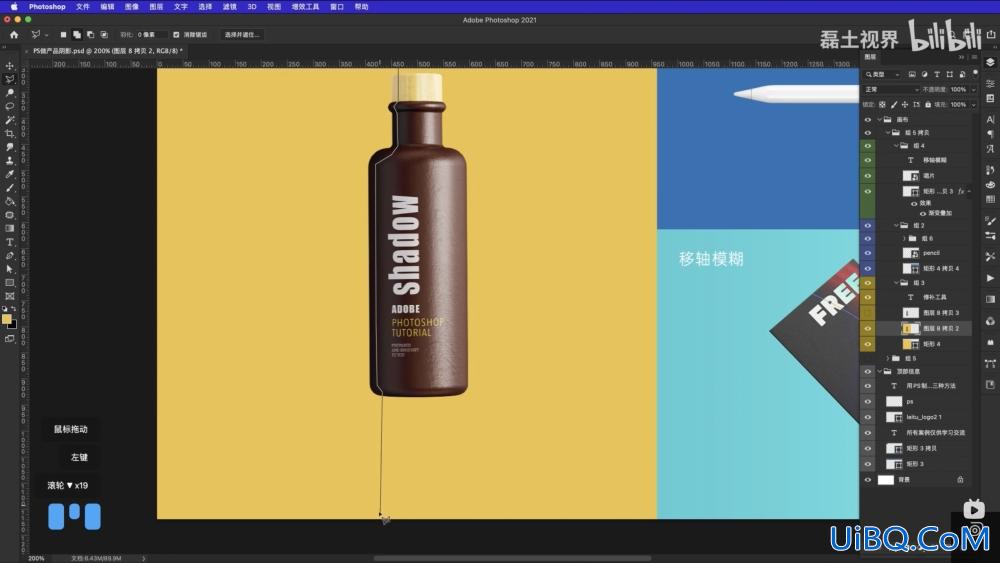Select the Magic Wand tool

tap(10, 120)
